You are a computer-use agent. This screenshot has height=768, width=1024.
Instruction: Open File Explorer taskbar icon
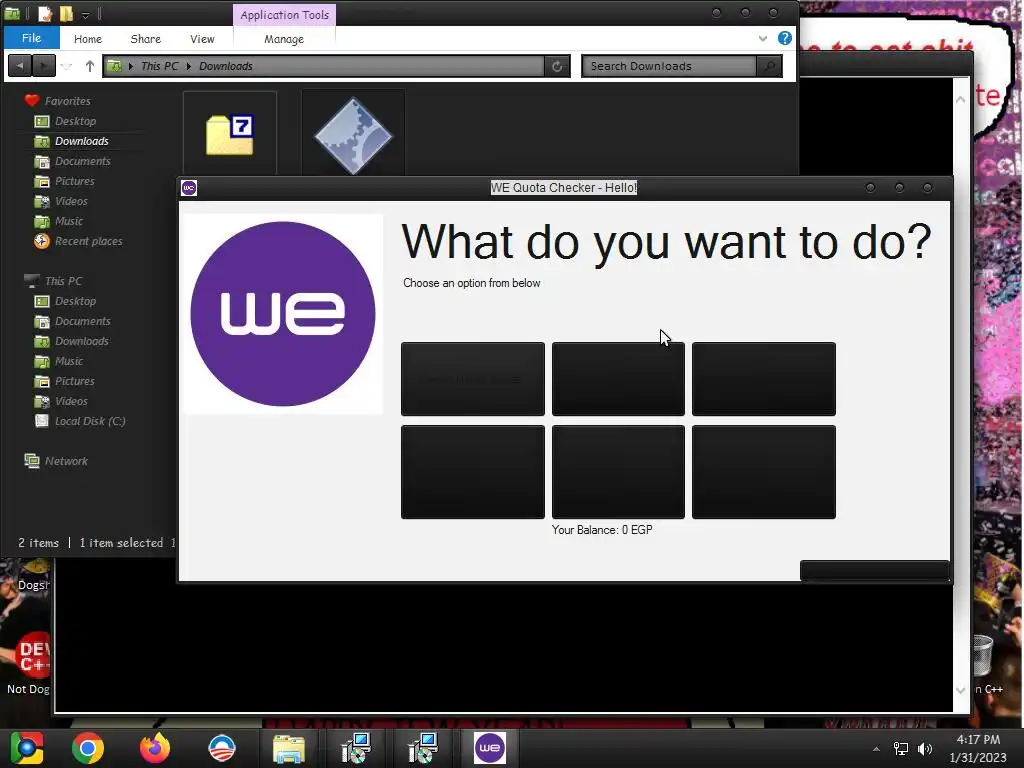pos(289,748)
